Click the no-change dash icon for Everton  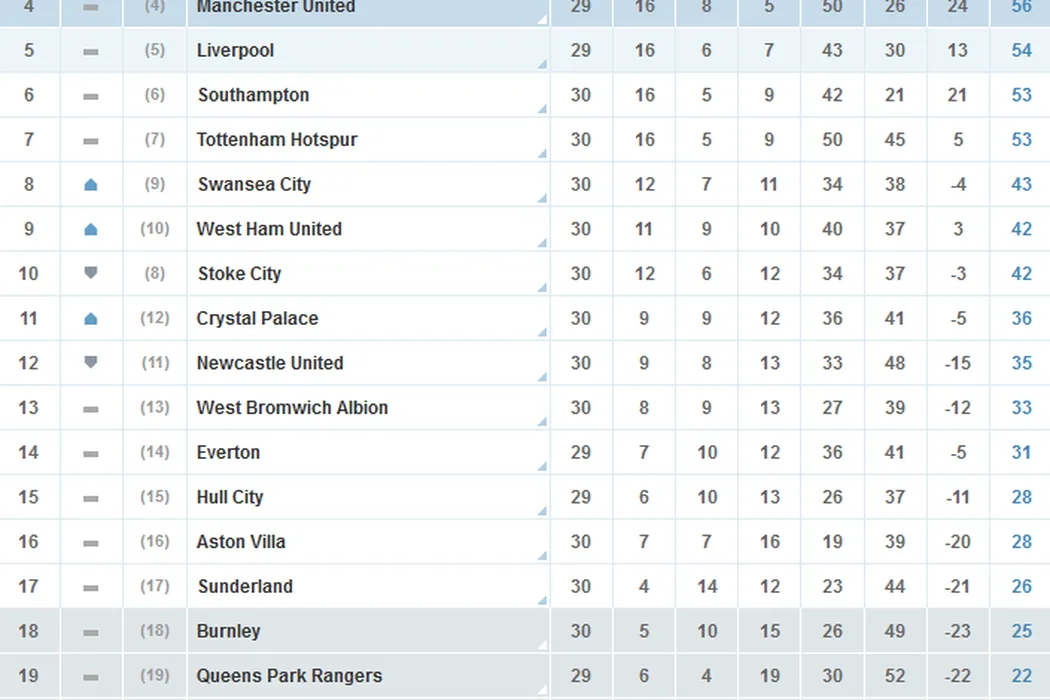91,453
